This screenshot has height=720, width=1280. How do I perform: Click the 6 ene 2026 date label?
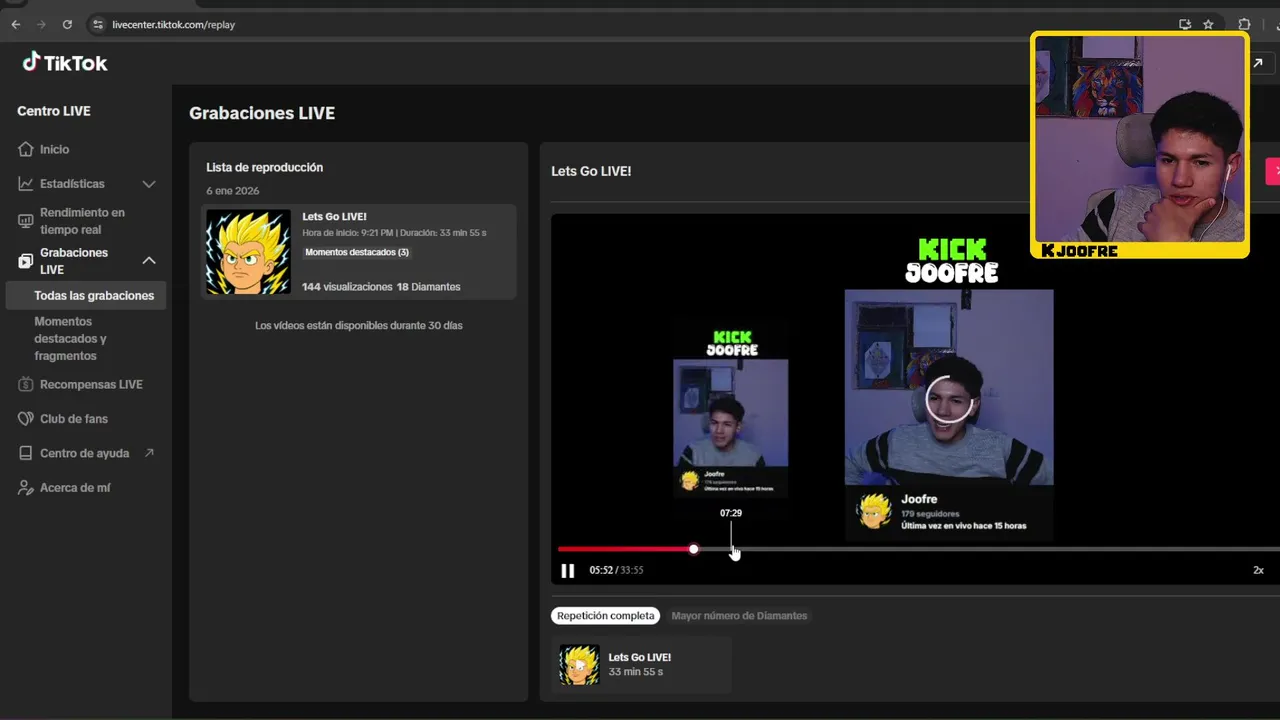pos(233,190)
